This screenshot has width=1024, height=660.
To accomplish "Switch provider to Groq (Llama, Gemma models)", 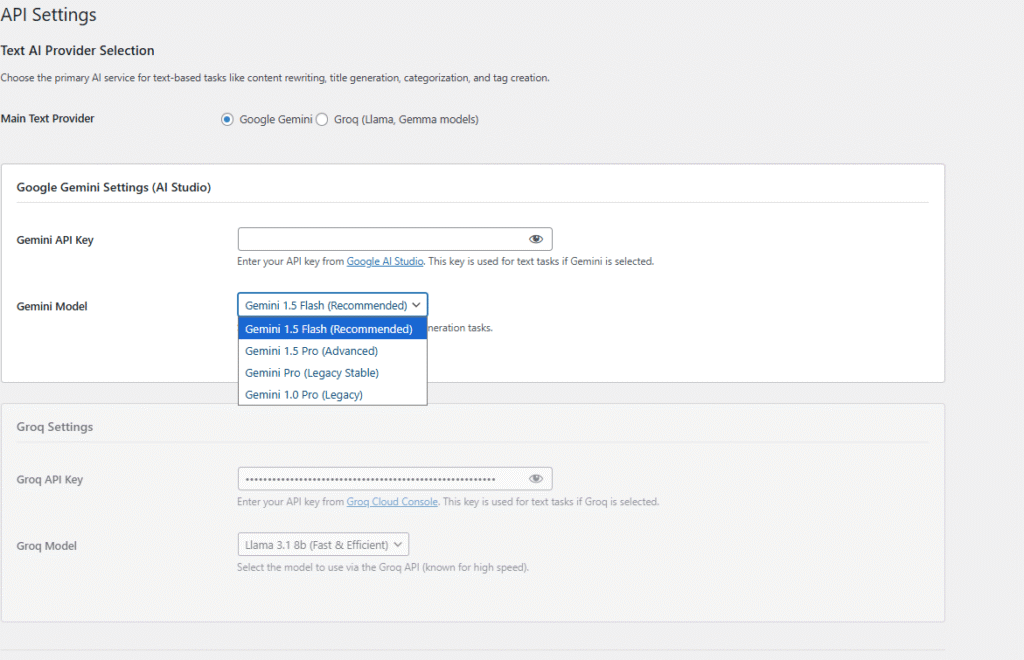I will tap(320, 118).
